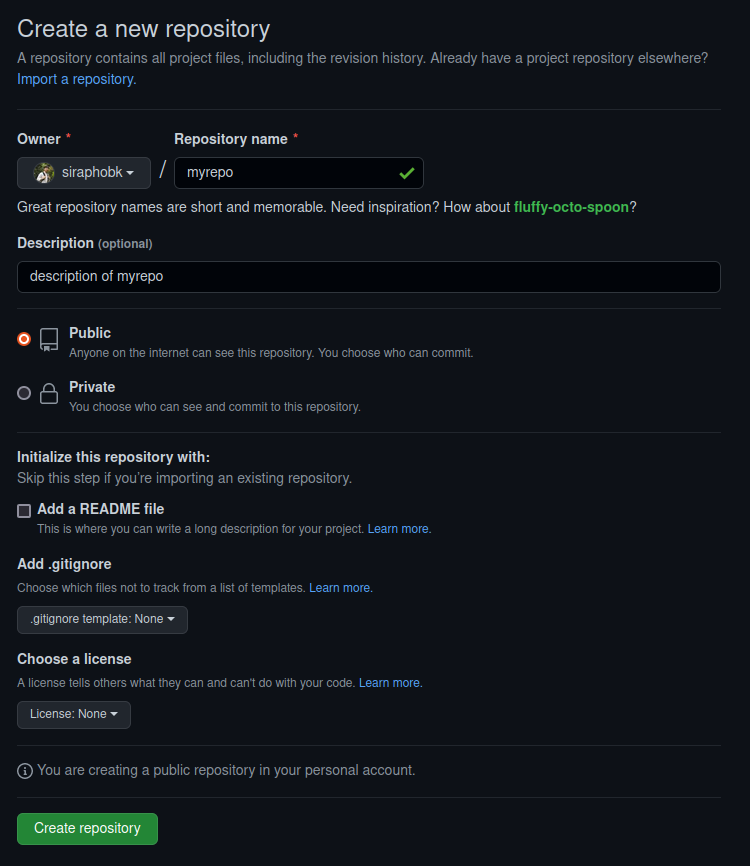Click Learn more about licenses

[x=389, y=682]
